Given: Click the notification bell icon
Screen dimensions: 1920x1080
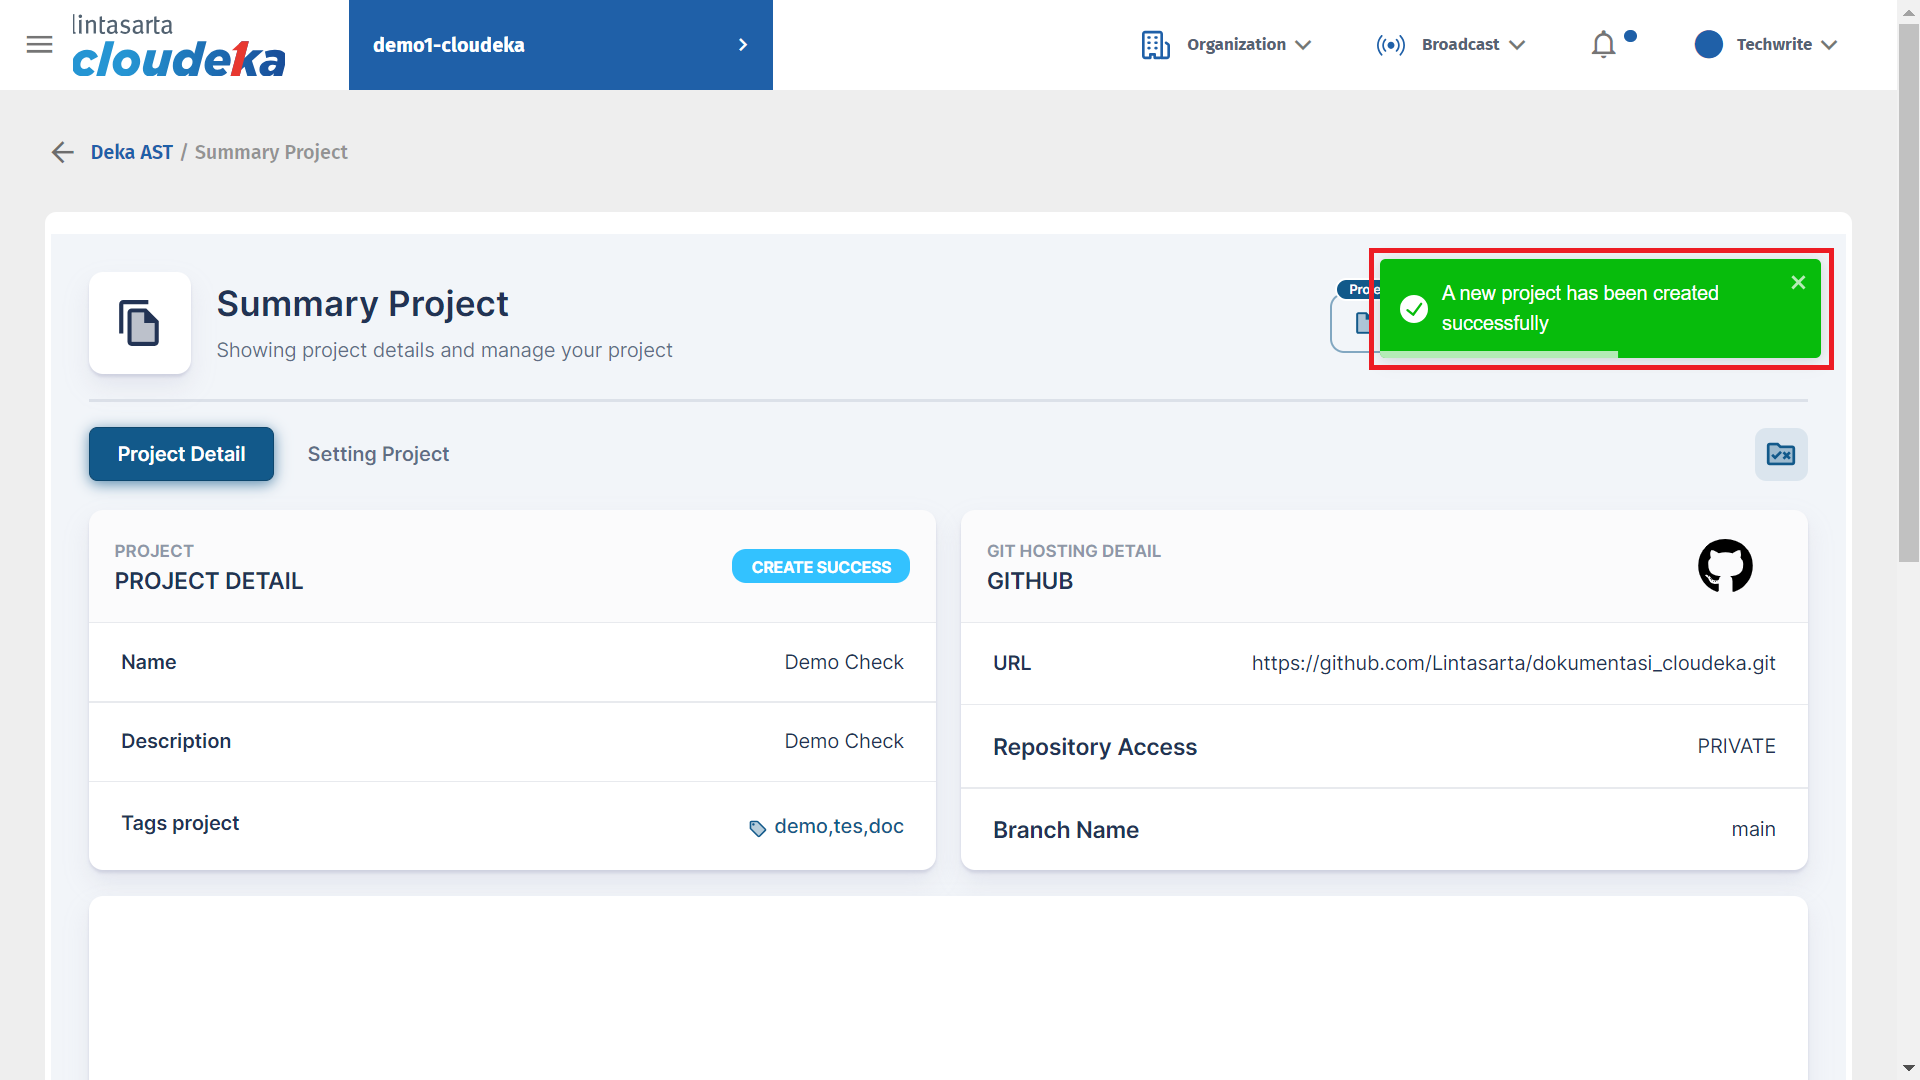Looking at the screenshot, I should click(x=1603, y=45).
